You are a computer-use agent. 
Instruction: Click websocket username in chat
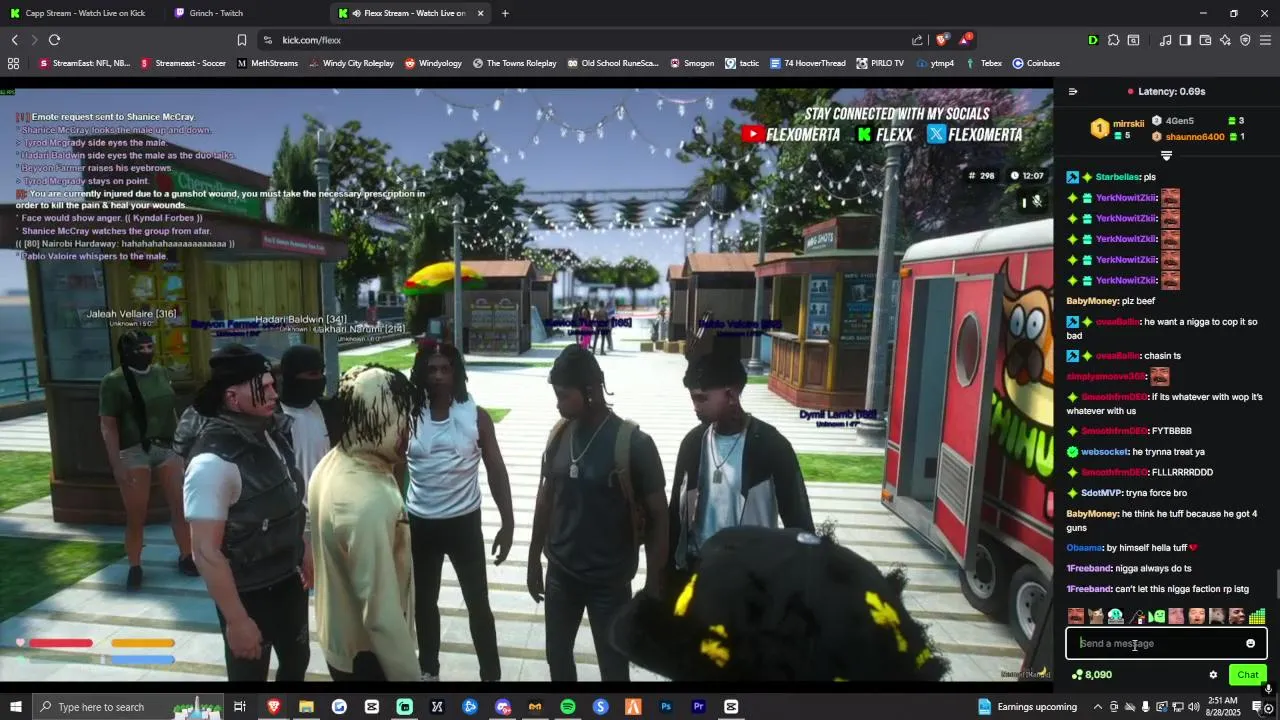[1105, 452]
